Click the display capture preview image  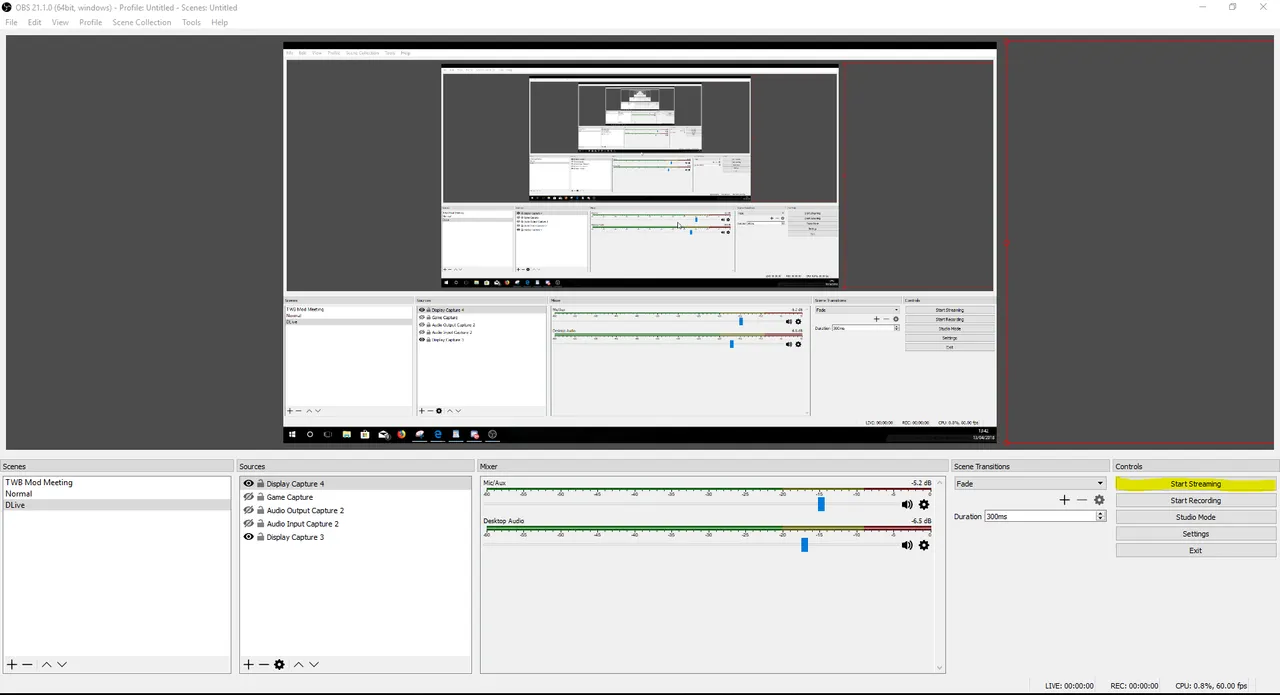coord(640,243)
